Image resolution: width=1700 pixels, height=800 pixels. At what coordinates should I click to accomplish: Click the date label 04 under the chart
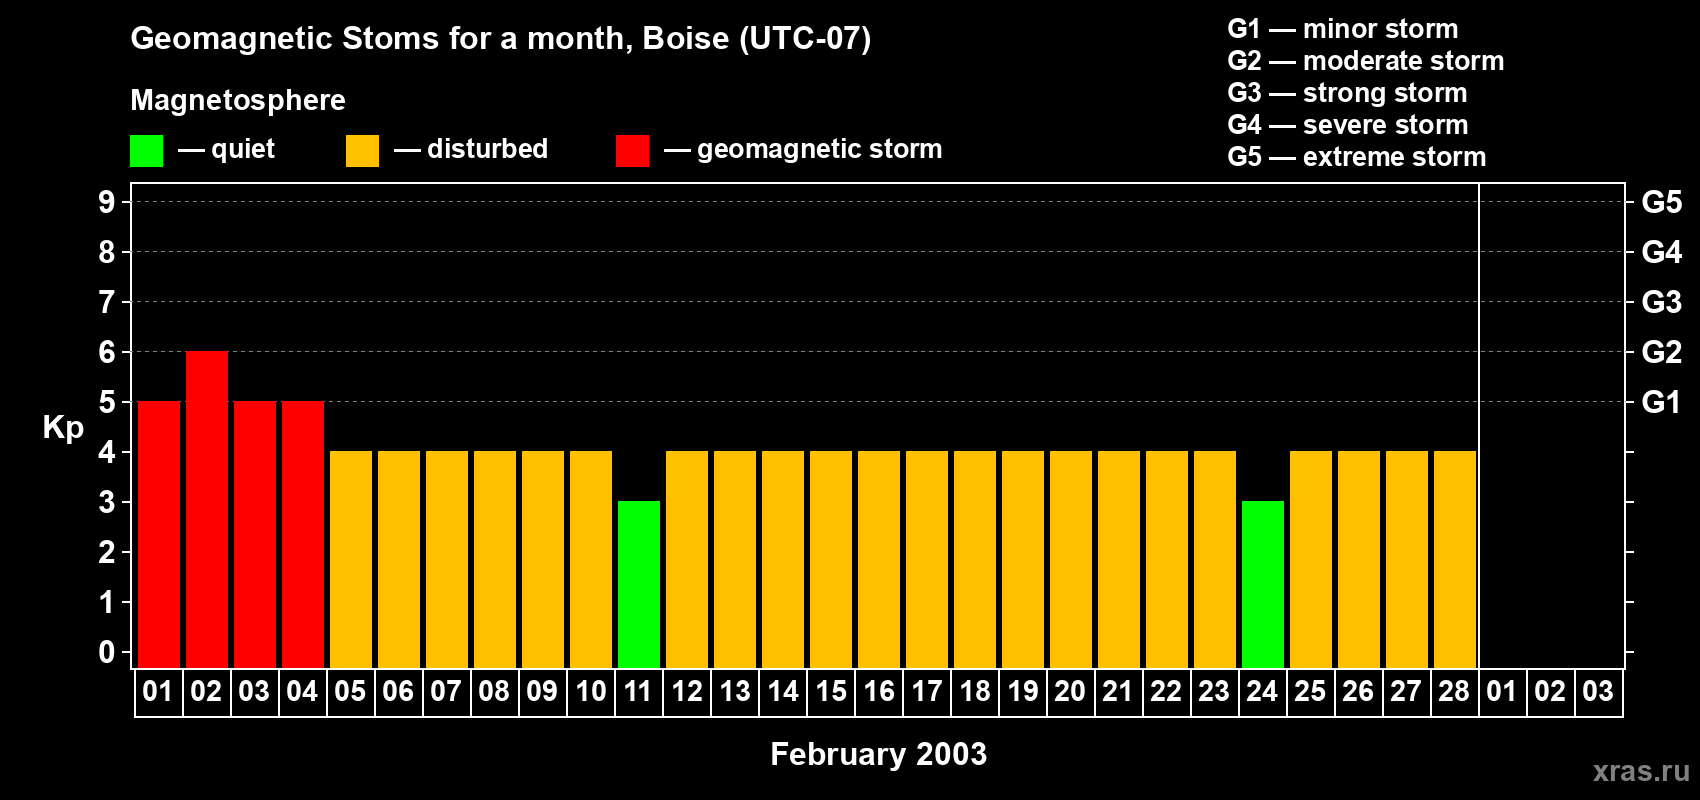pos(302,692)
